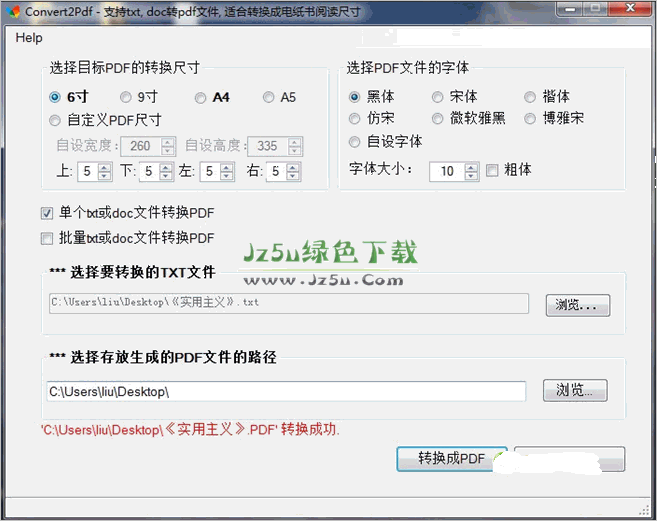Image resolution: width=657 pixels, height=521 pixels.
Task: Click the 转换成PDF convert button
Action: click(452, 459)
